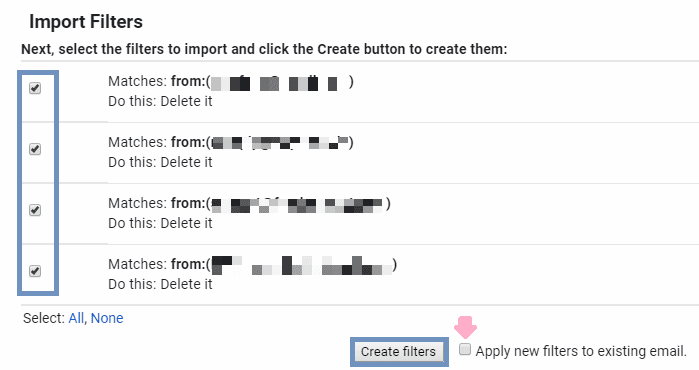
Task: Enable the Apply new filters checkbox
Action: click(465, 349)
